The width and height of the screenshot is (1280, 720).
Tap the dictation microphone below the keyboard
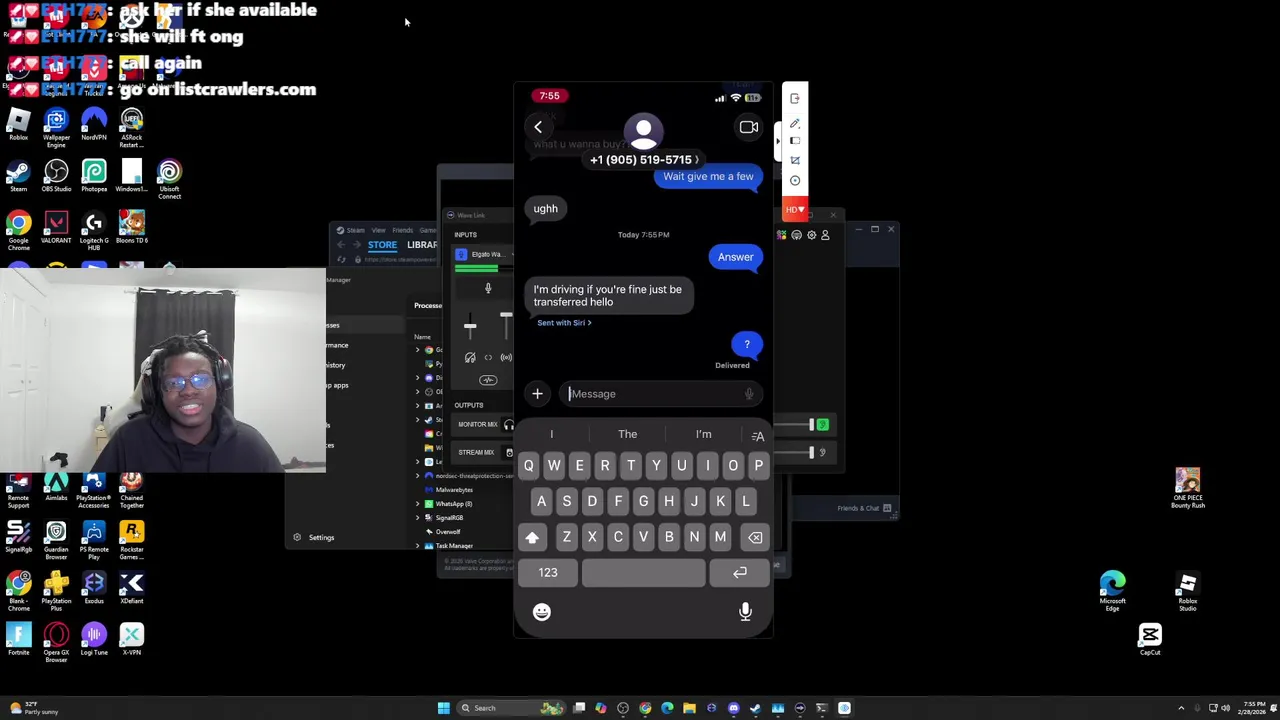745,612
